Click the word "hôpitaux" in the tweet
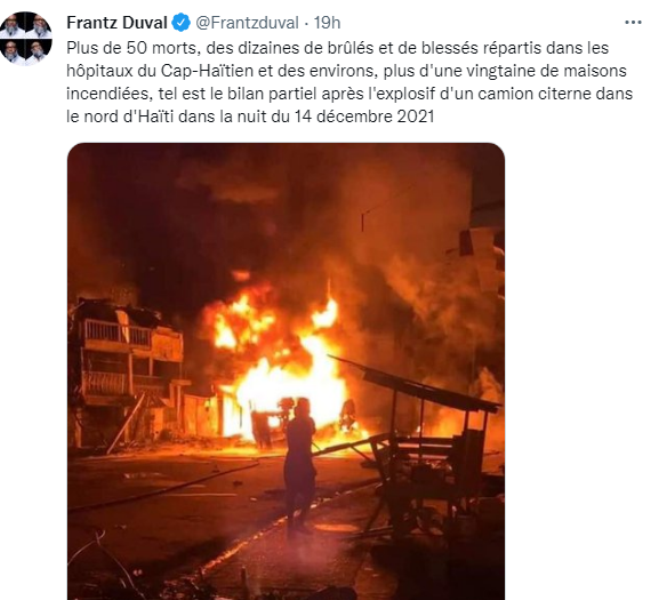The image size is (650, 600). pos(99,71)
